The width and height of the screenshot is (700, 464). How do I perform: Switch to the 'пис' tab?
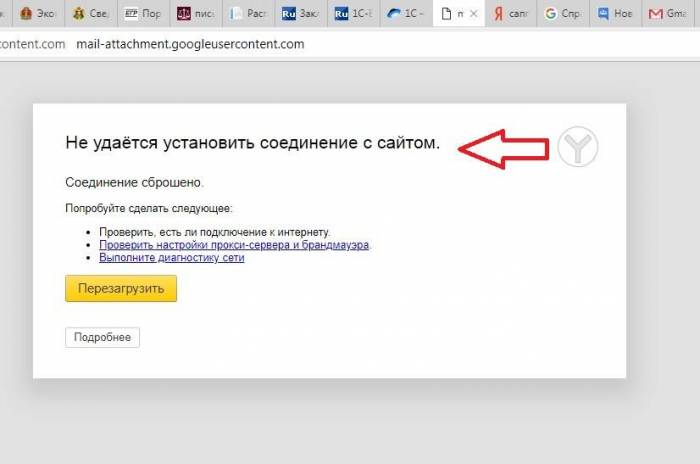click(x=195, y=14)
